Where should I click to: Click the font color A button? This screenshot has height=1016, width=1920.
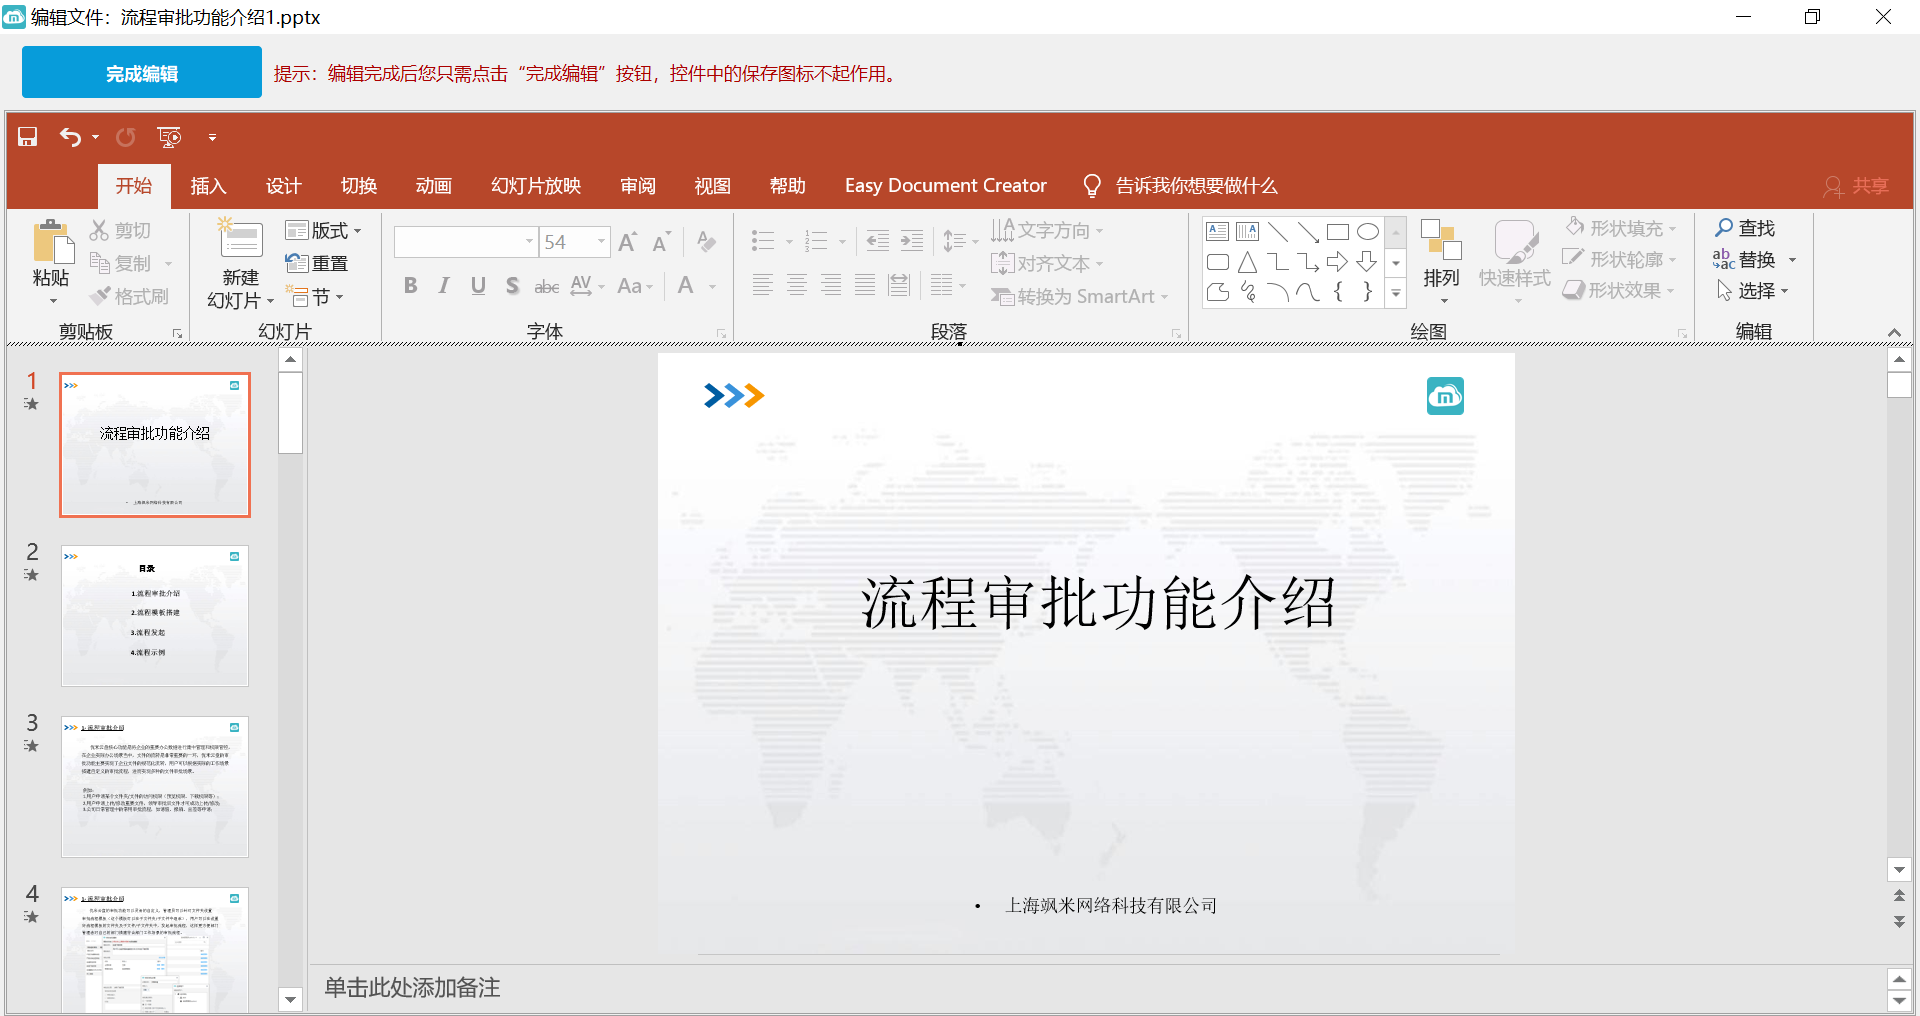[x=686, y=286]
